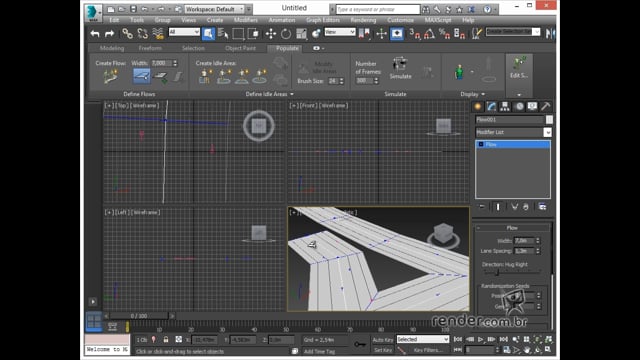
Task: Open the Selected key filter dropdown
Action: (x=422, y=340)
